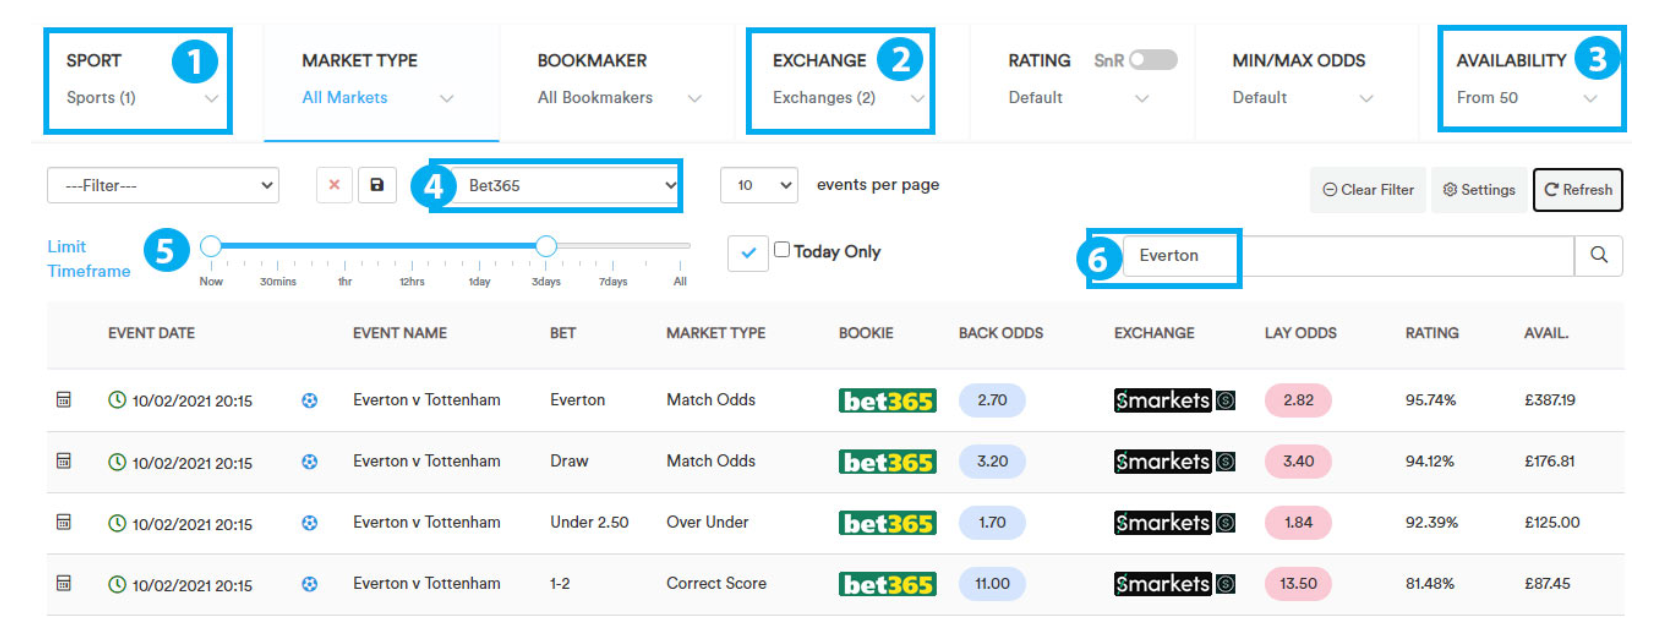This screenshot has width=1654, height=644.
Task: Expand the Sport dropdown
Action: click(138, 81)
